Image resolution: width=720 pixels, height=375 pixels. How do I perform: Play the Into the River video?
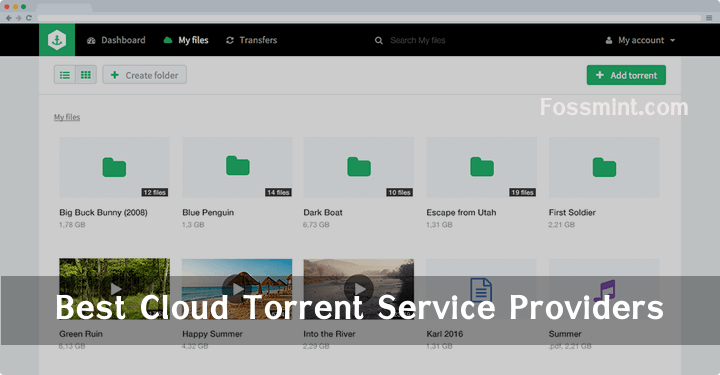pyautogui.click(x=359, y=289)
